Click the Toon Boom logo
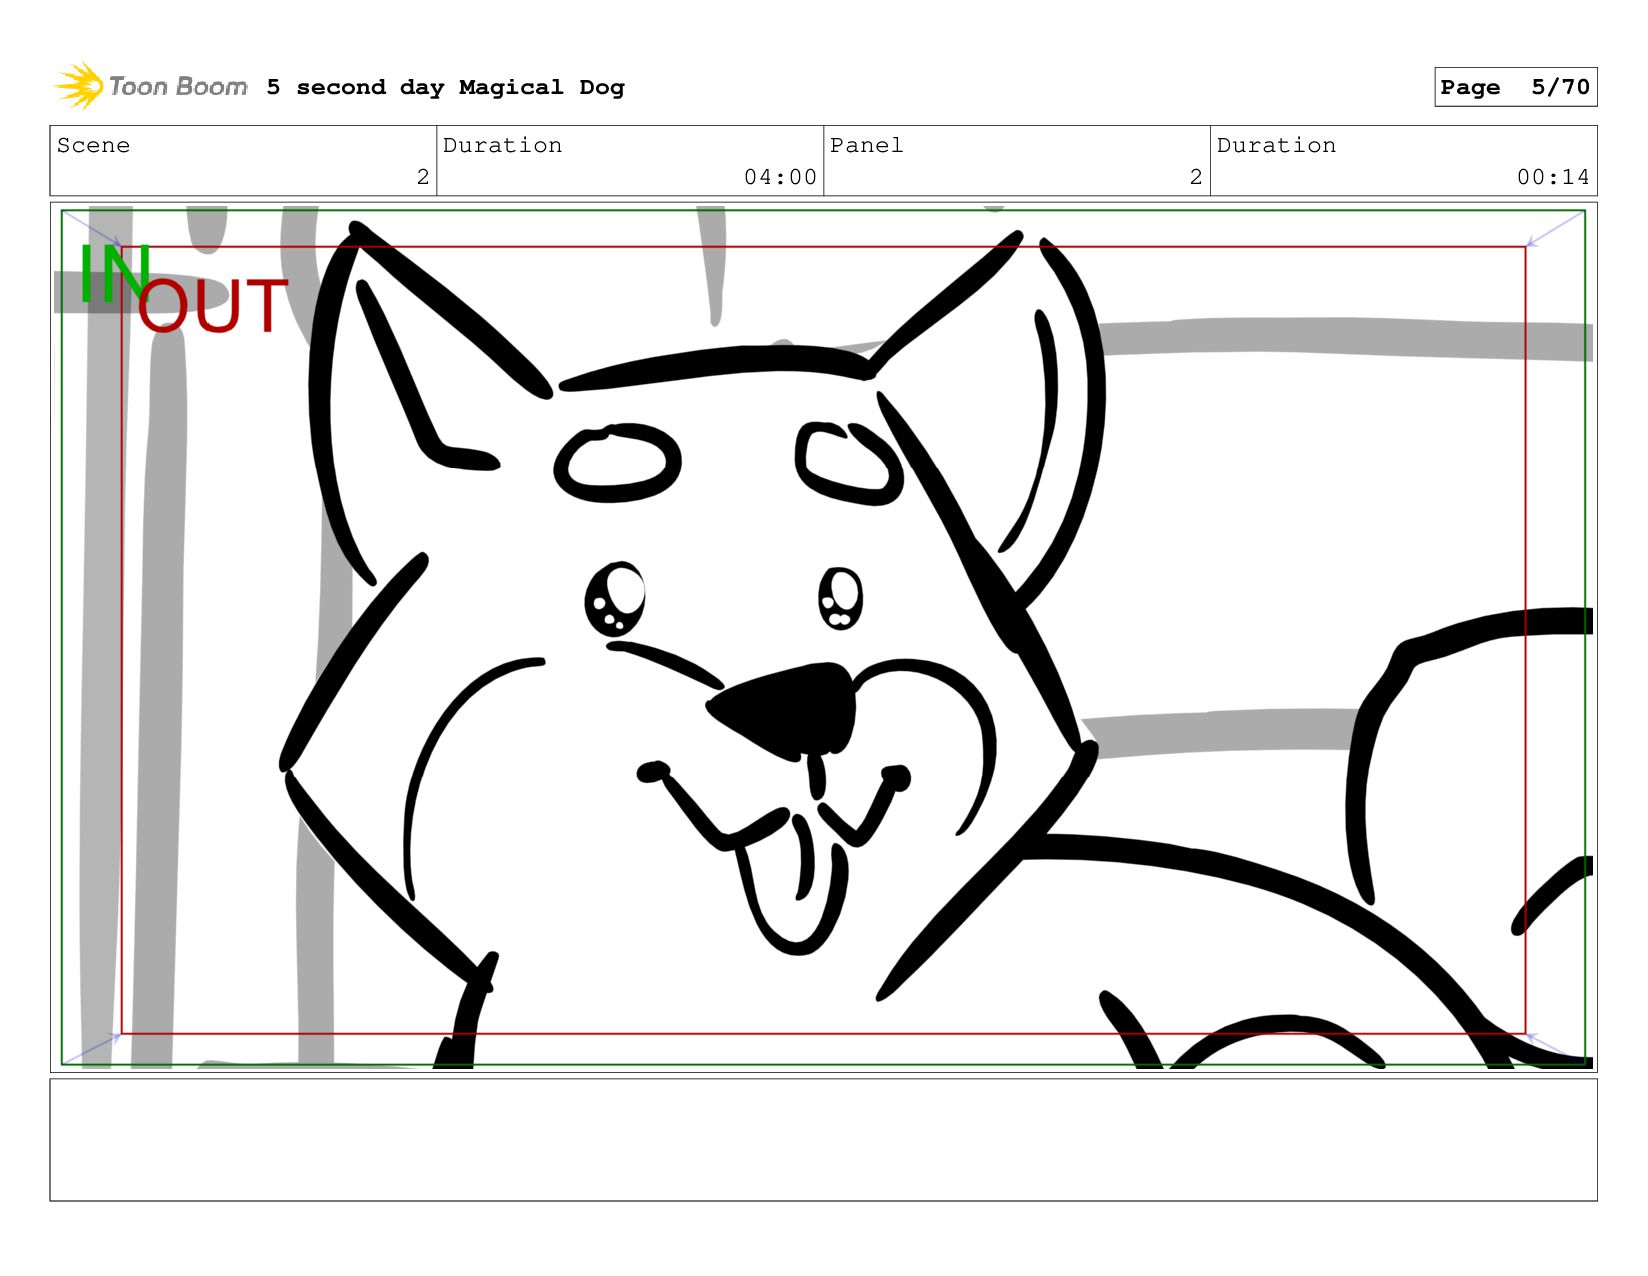 150,86
